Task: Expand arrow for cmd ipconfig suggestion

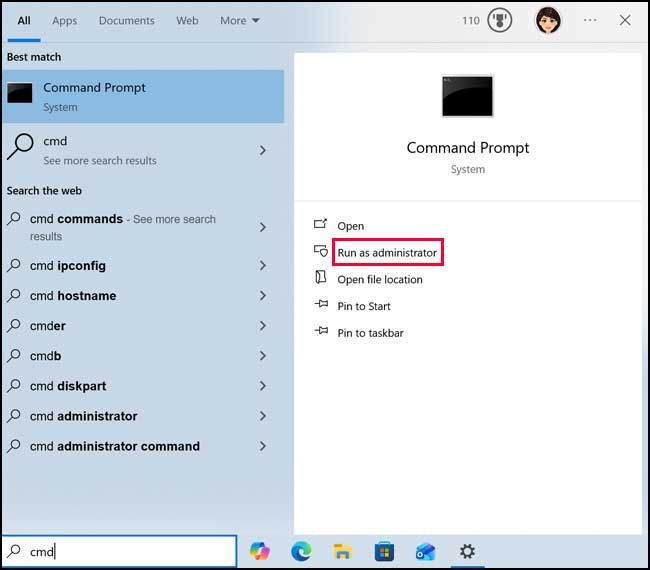Action: coord(262,265)
